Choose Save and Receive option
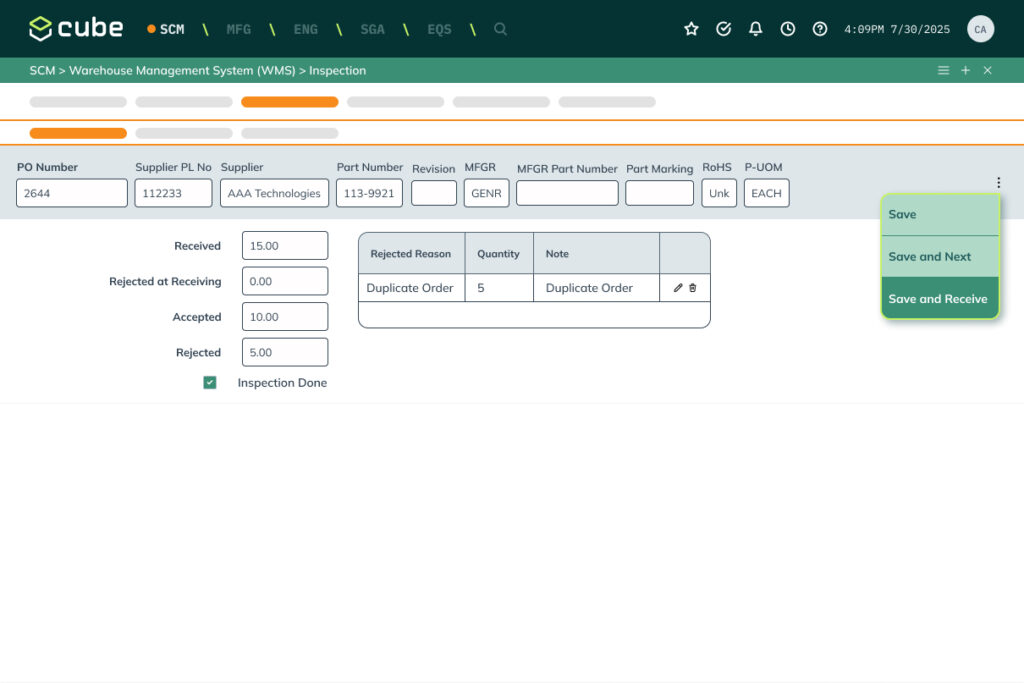 939,299
